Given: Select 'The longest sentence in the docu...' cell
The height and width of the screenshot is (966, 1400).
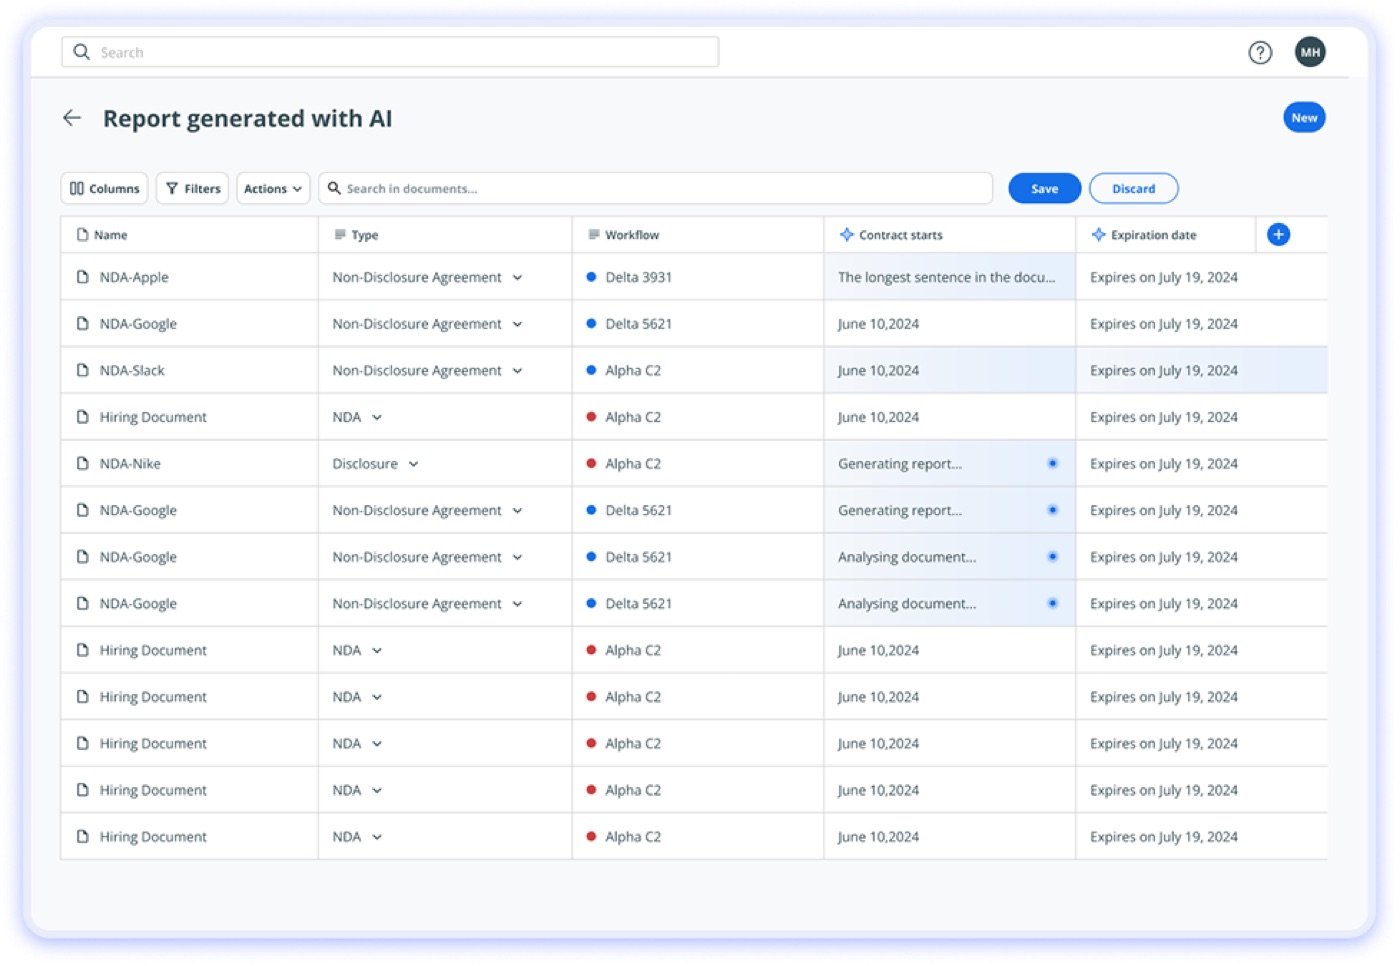Looking at the screenshot, I should pyautogui.click(x=949, y=277).
